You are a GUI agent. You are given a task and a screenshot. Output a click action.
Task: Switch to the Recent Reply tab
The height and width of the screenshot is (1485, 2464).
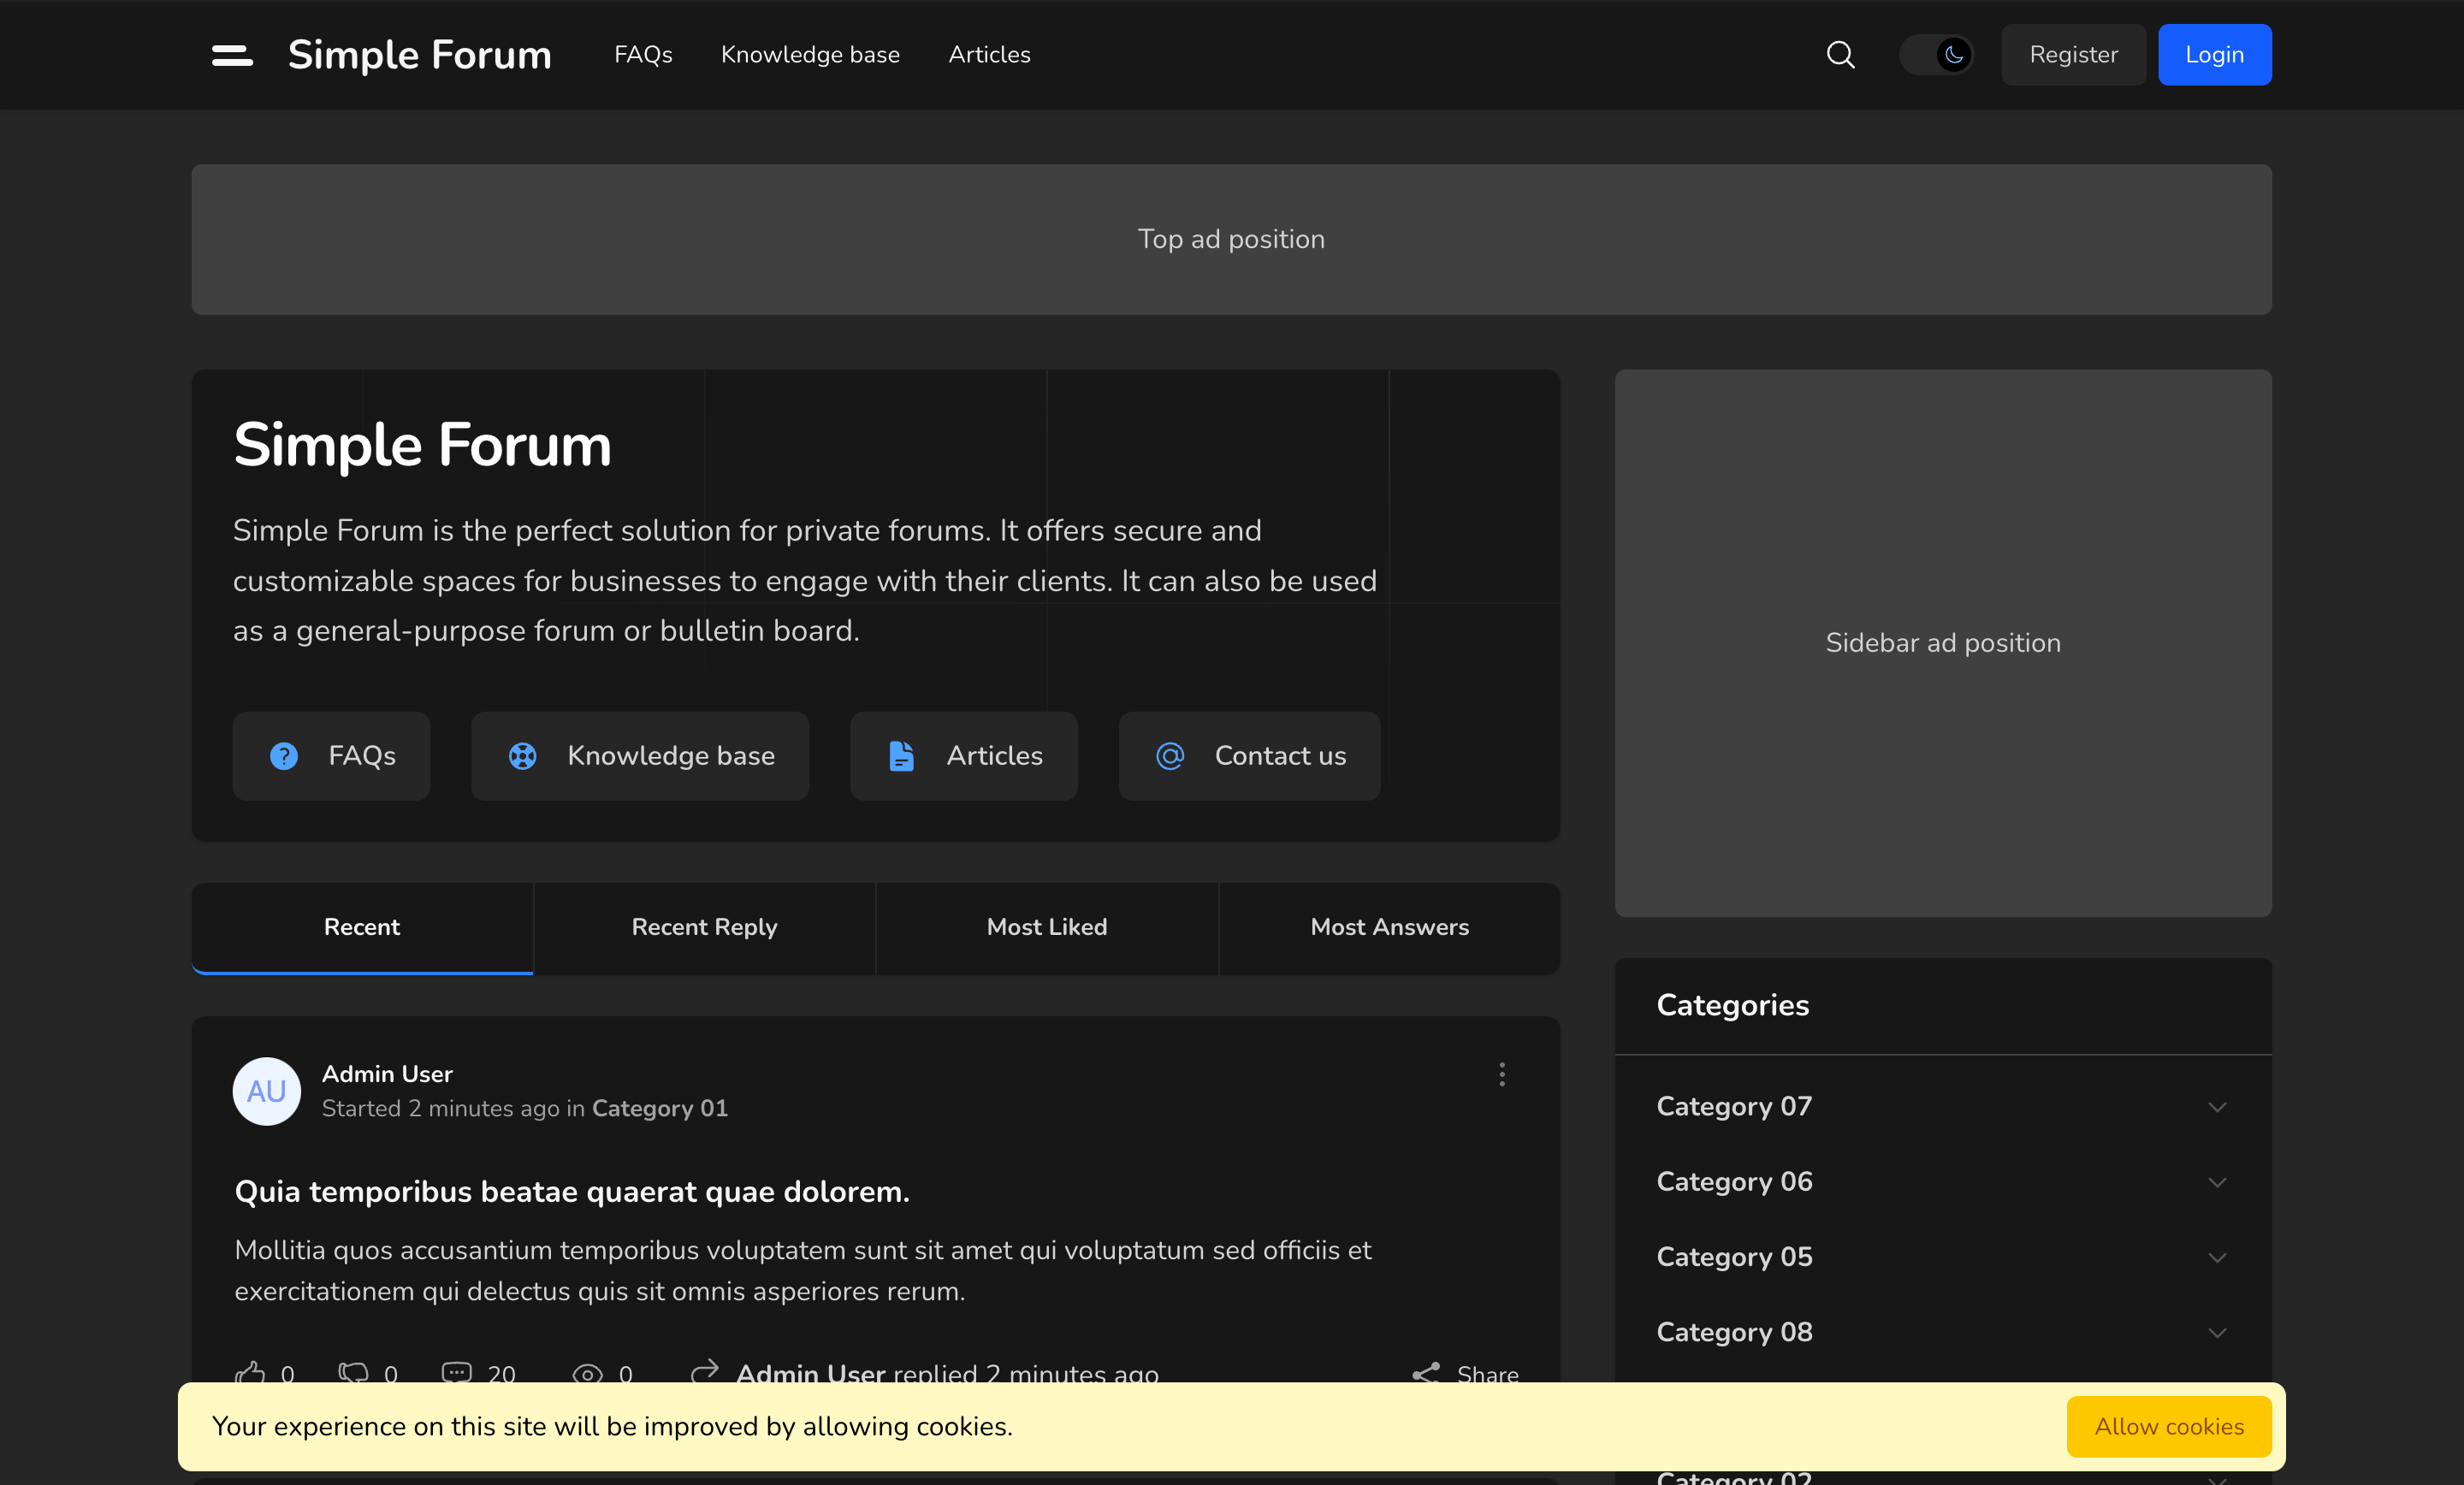point(704,928)
